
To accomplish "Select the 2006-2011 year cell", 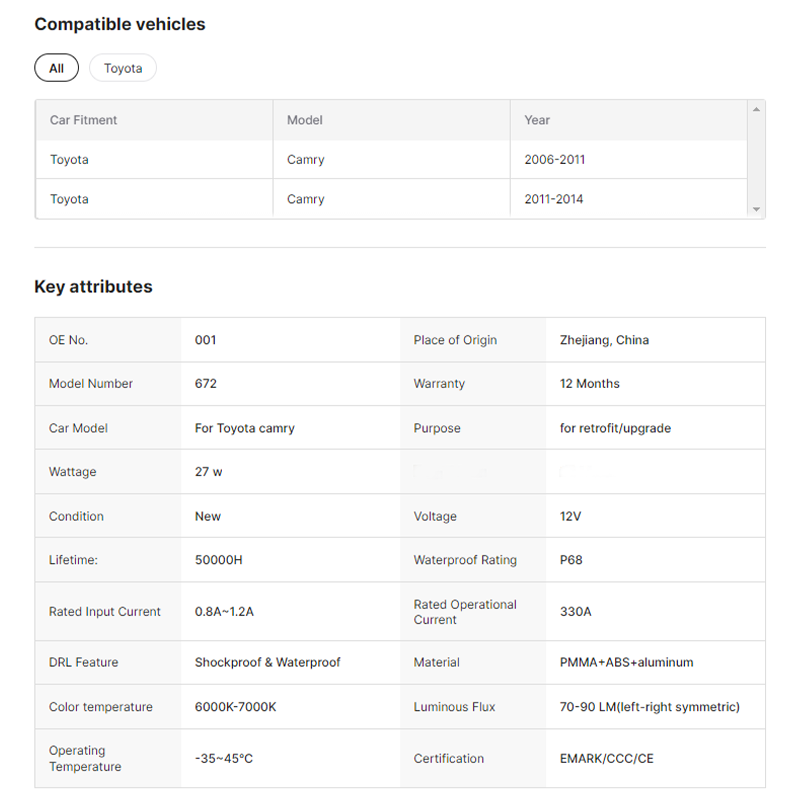I will 555,160.
